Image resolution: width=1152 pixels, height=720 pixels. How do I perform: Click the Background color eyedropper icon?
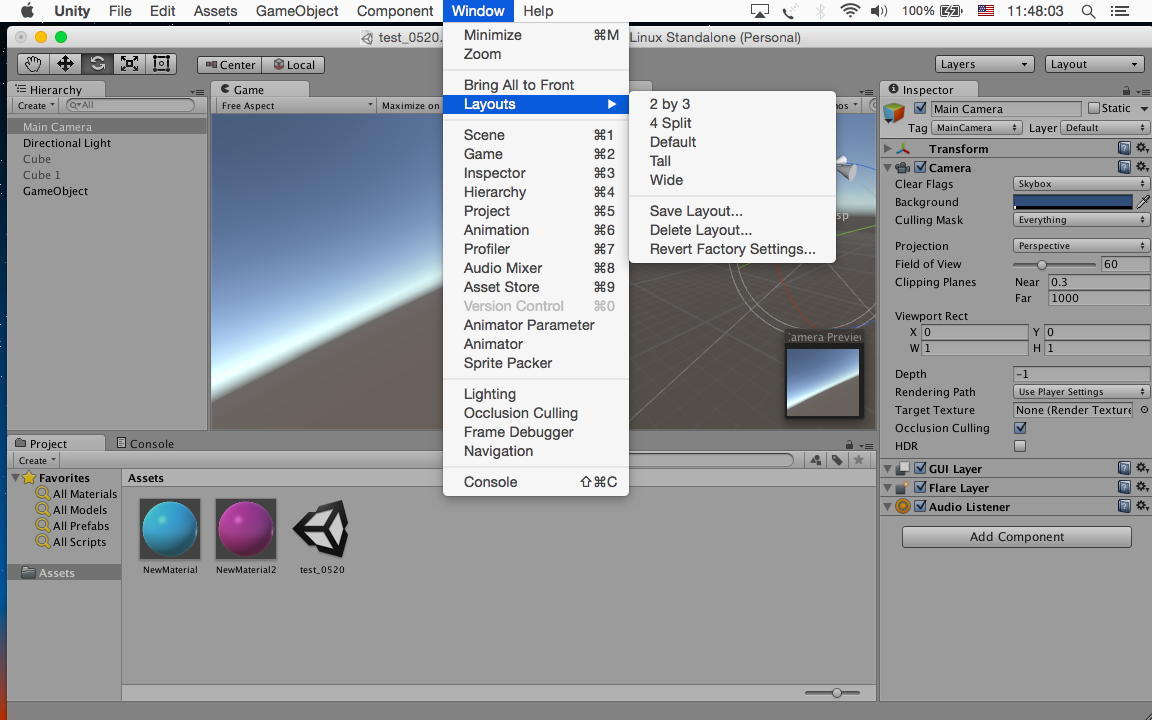click(1143, 202)
